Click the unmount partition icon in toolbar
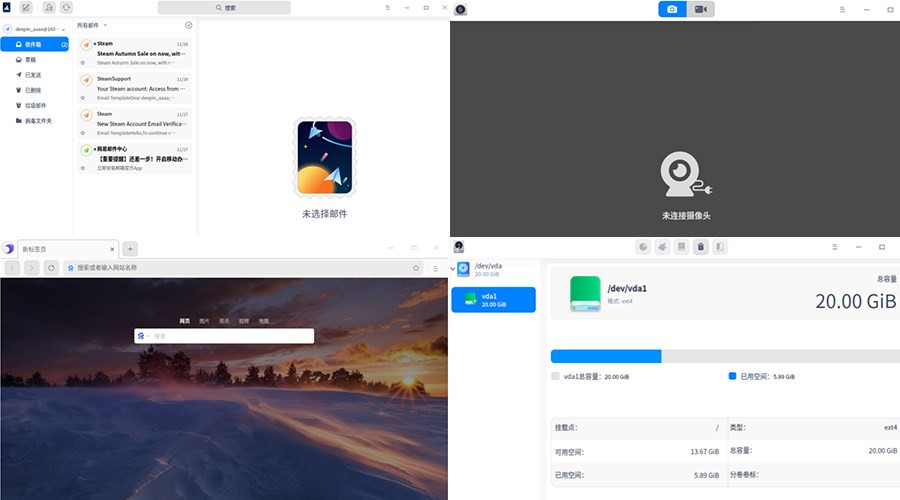The image size is (900, 500). (x=701, y=246)
